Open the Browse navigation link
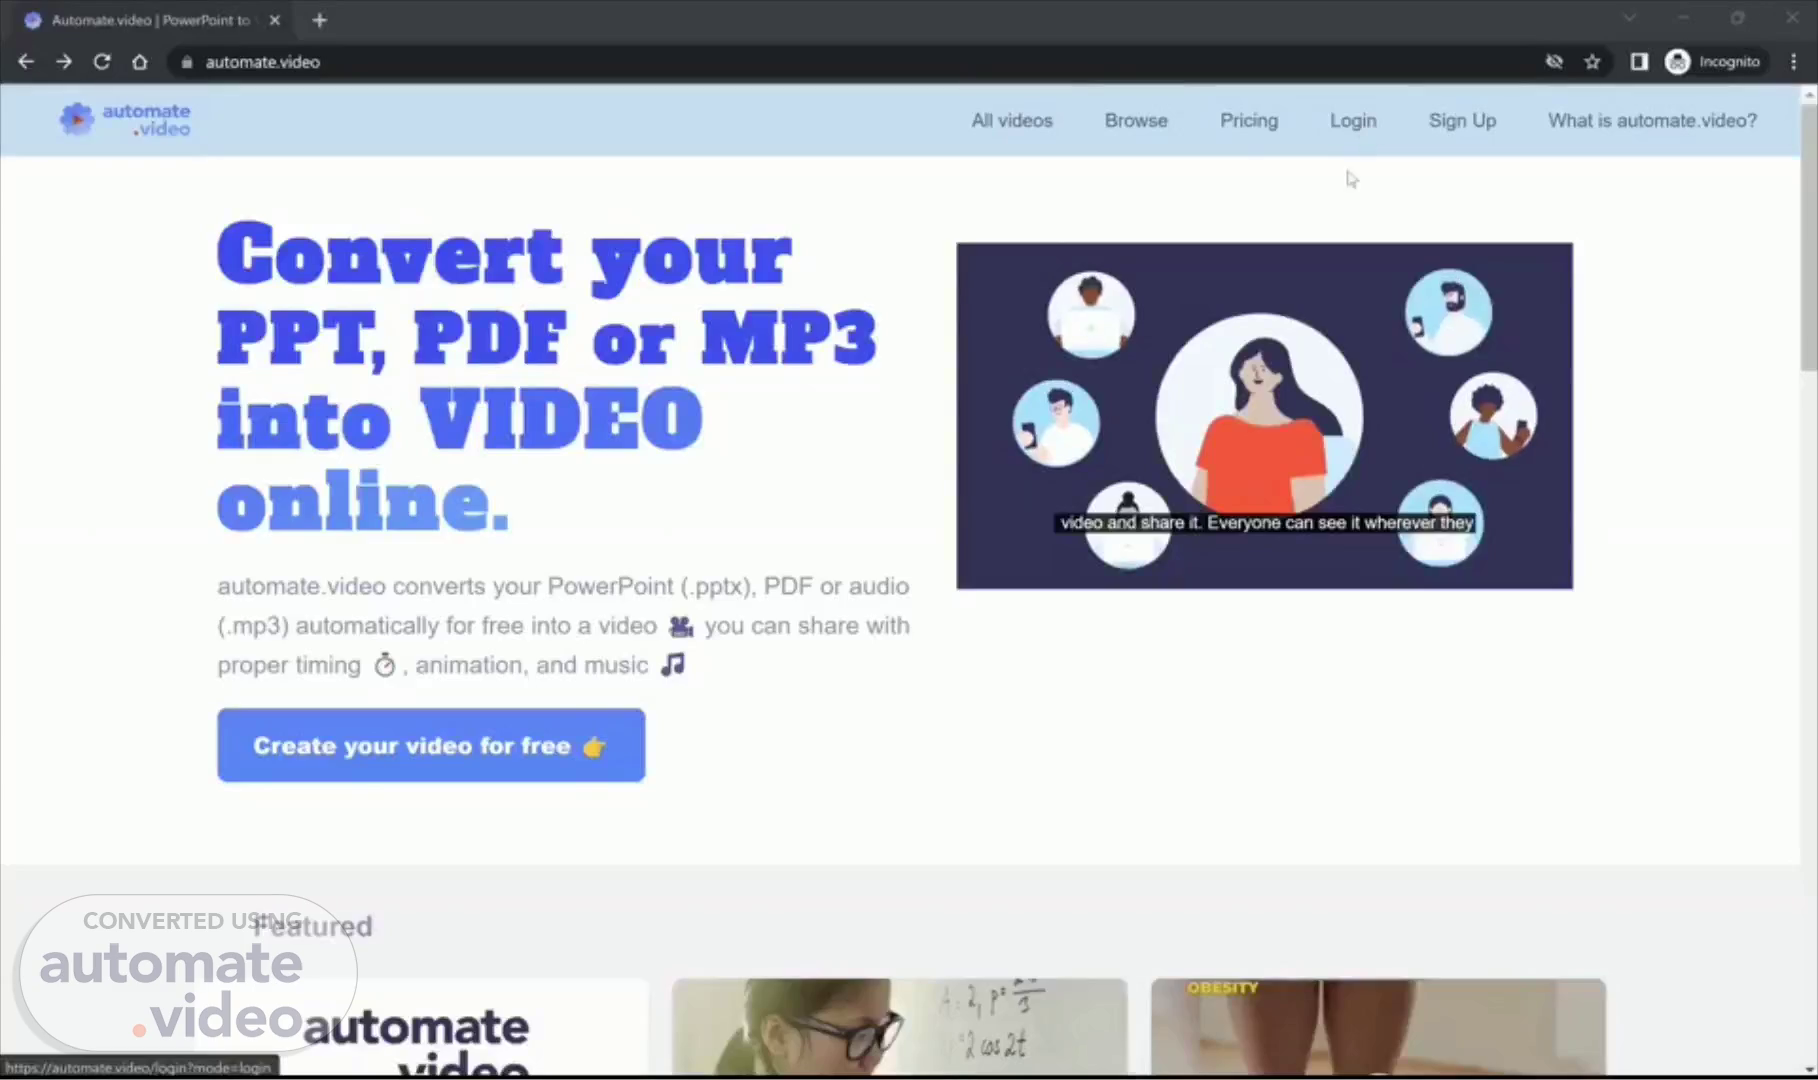The height and width of the screenshot is (1080, 1818). pos(1136,121)
